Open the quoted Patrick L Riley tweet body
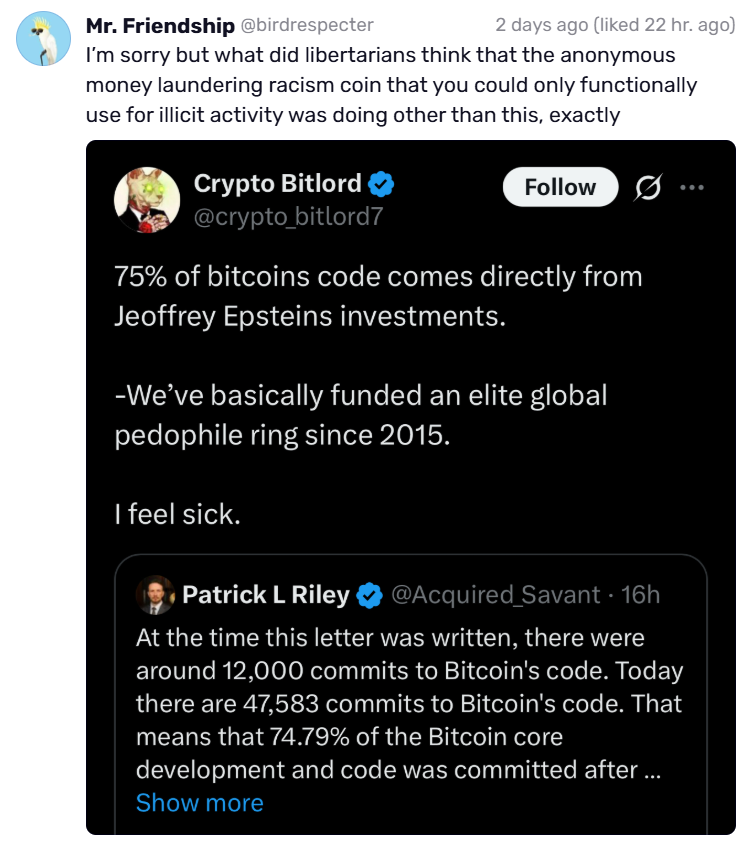Viewport: 755px width, 845px height. tap(410, 704)
